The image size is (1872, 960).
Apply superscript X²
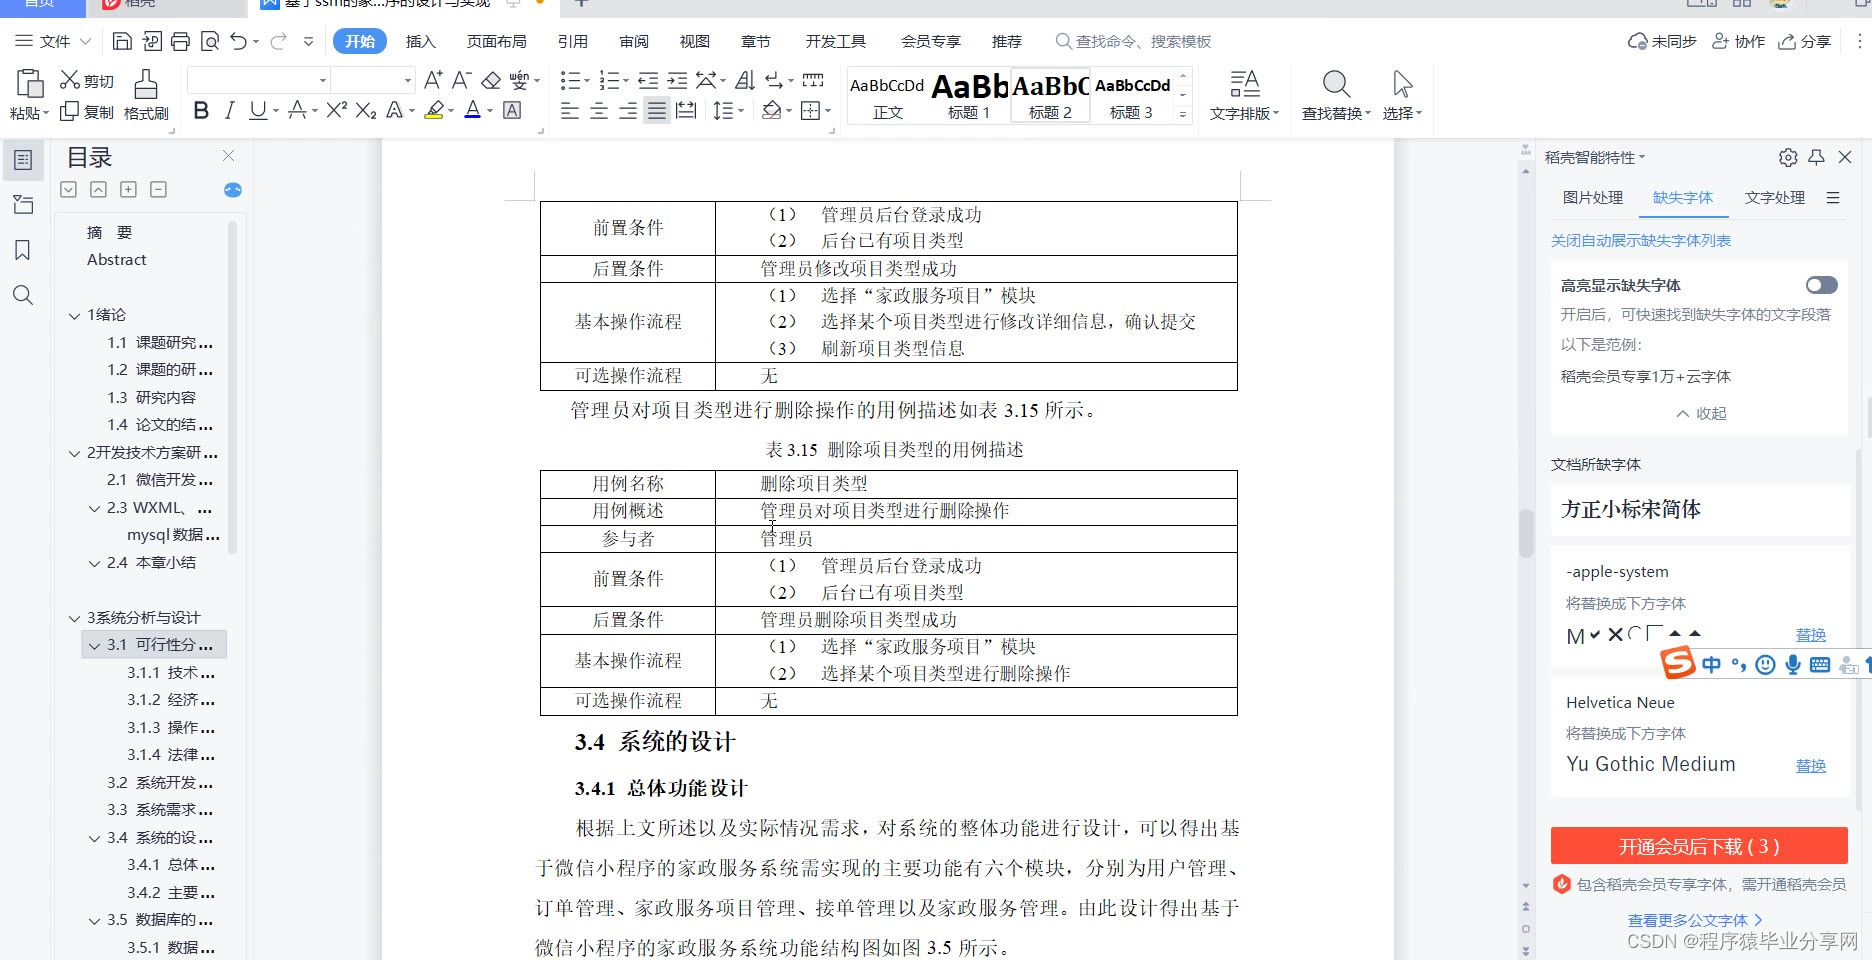[x=337, y=111]
